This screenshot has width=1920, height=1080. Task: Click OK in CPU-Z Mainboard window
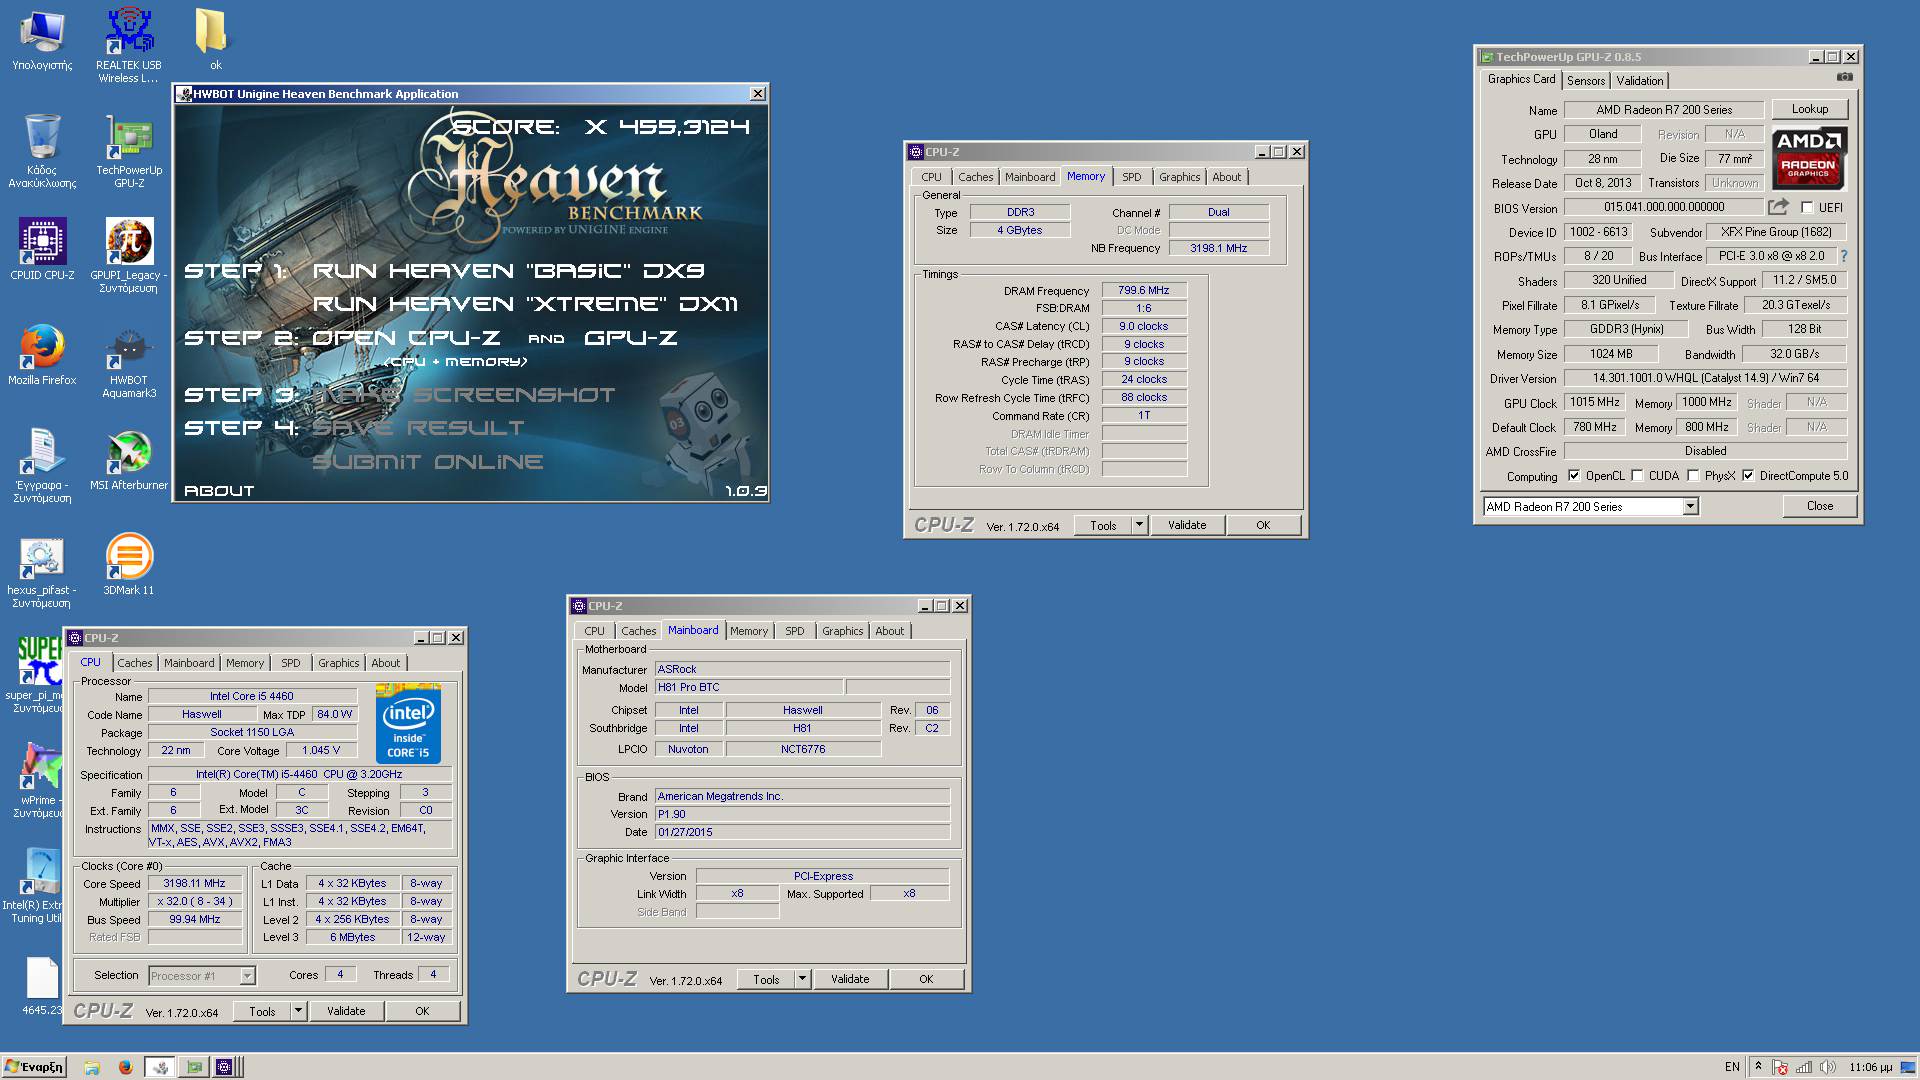926,979
